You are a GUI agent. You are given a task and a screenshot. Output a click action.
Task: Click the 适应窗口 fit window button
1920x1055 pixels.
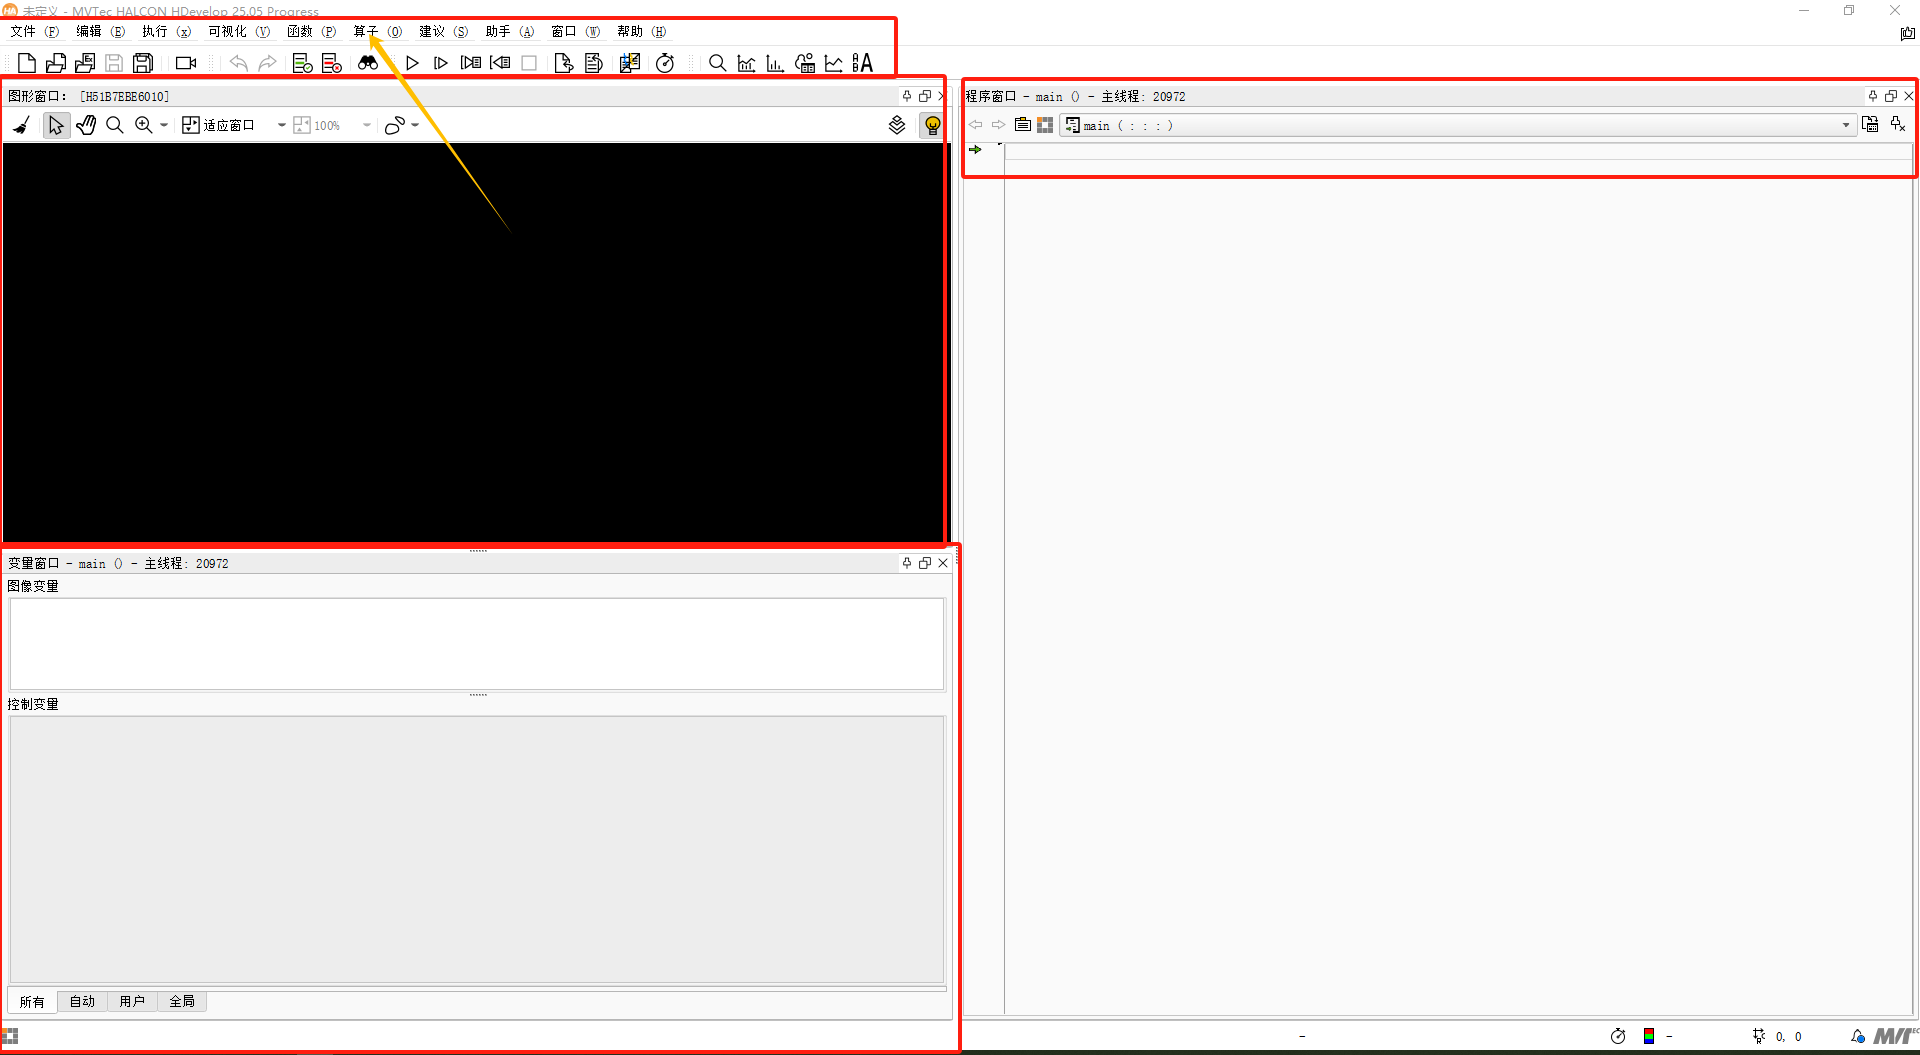pyautogui.click(x=219, y=125)
